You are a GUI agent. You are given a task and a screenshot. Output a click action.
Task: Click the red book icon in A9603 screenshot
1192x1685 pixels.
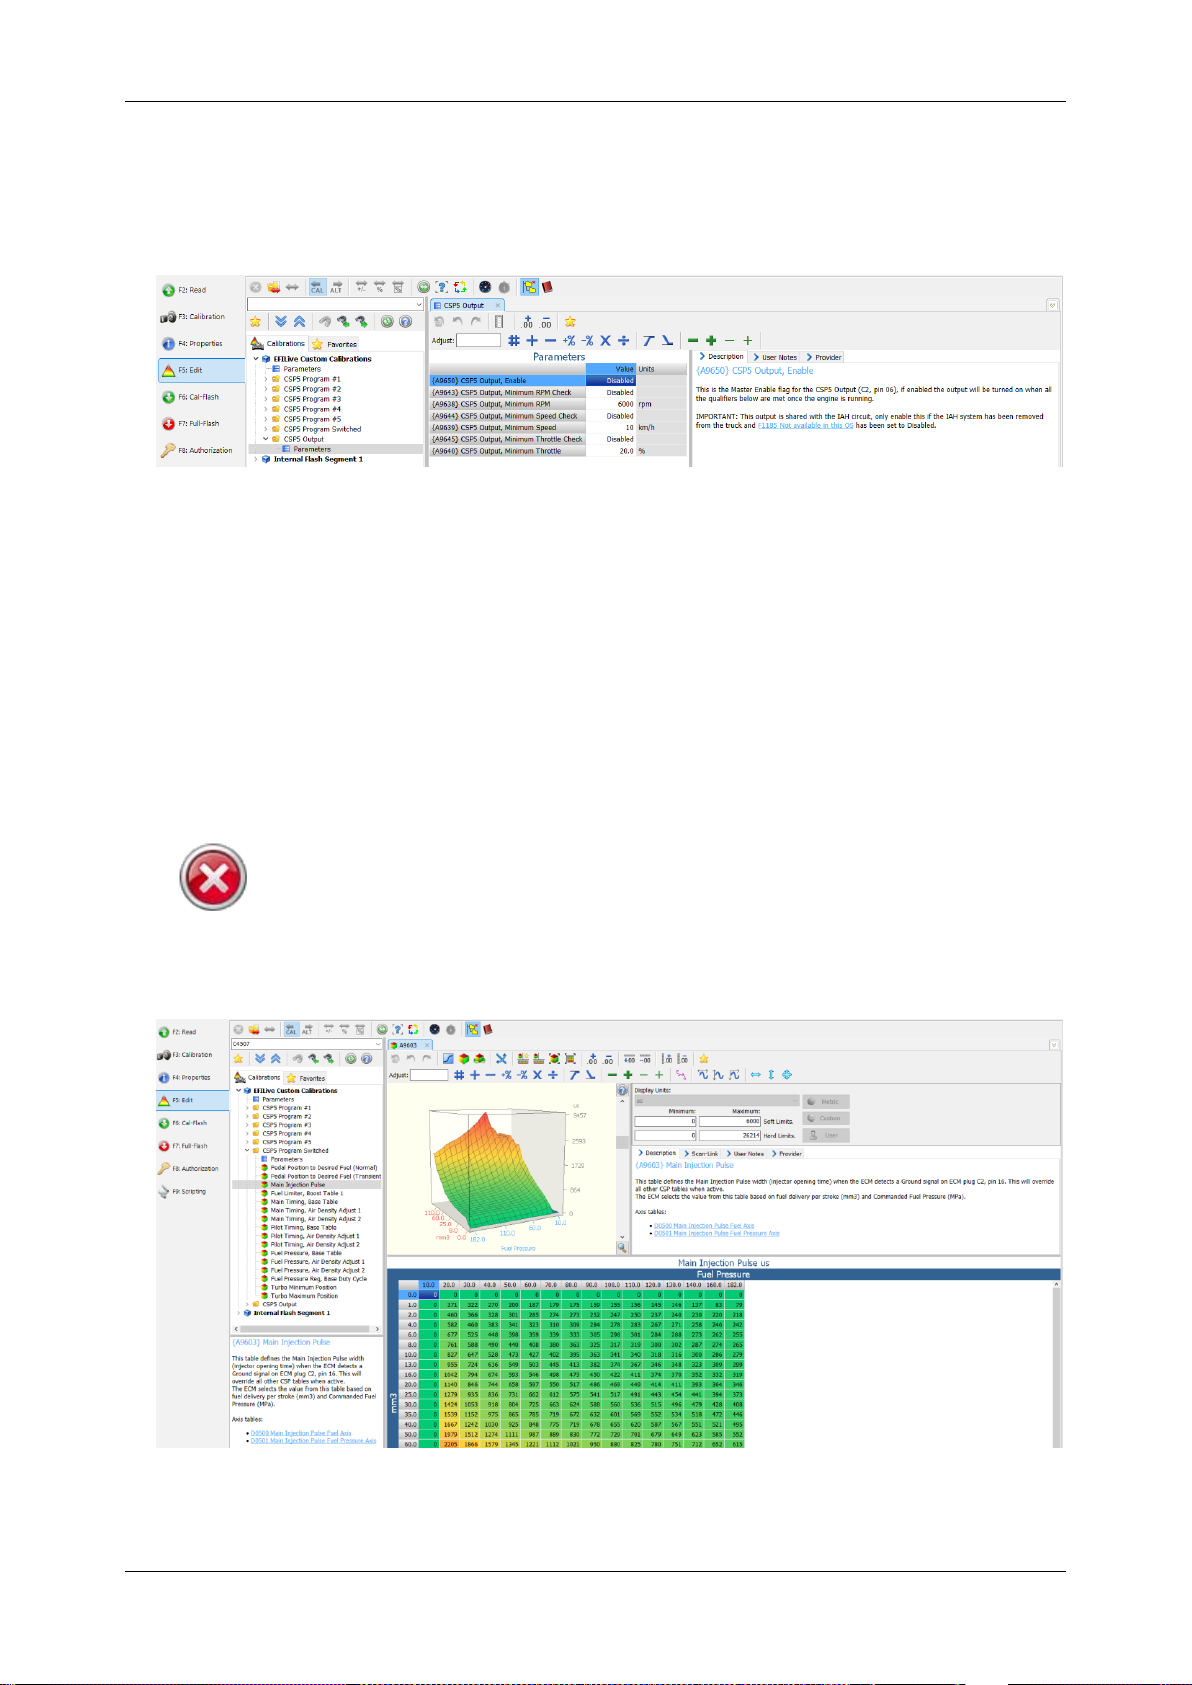tap(487, 1029)
